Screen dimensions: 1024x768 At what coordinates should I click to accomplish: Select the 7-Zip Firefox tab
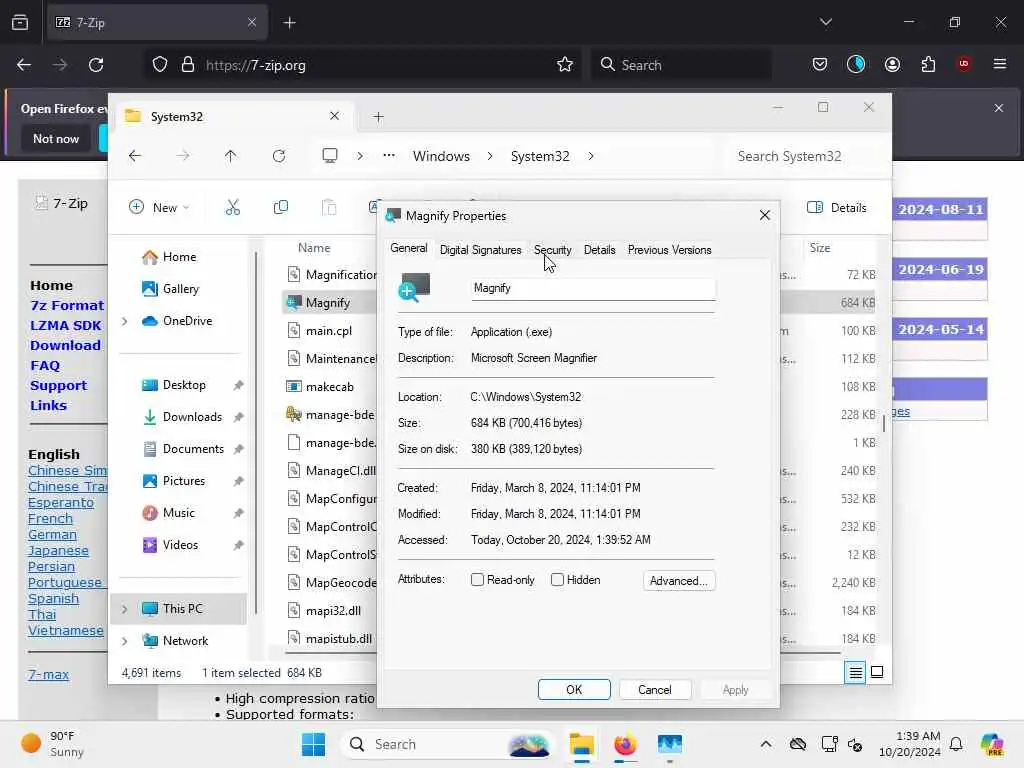click(x=157, y=22)
